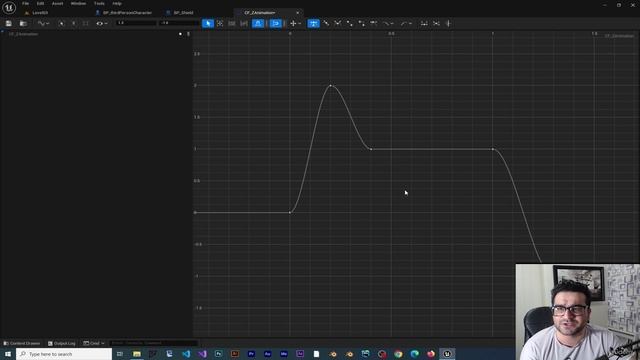The image size is (640, 360).
Task: Select the key where curve flattens at value 1
Action: pos(371,149)
